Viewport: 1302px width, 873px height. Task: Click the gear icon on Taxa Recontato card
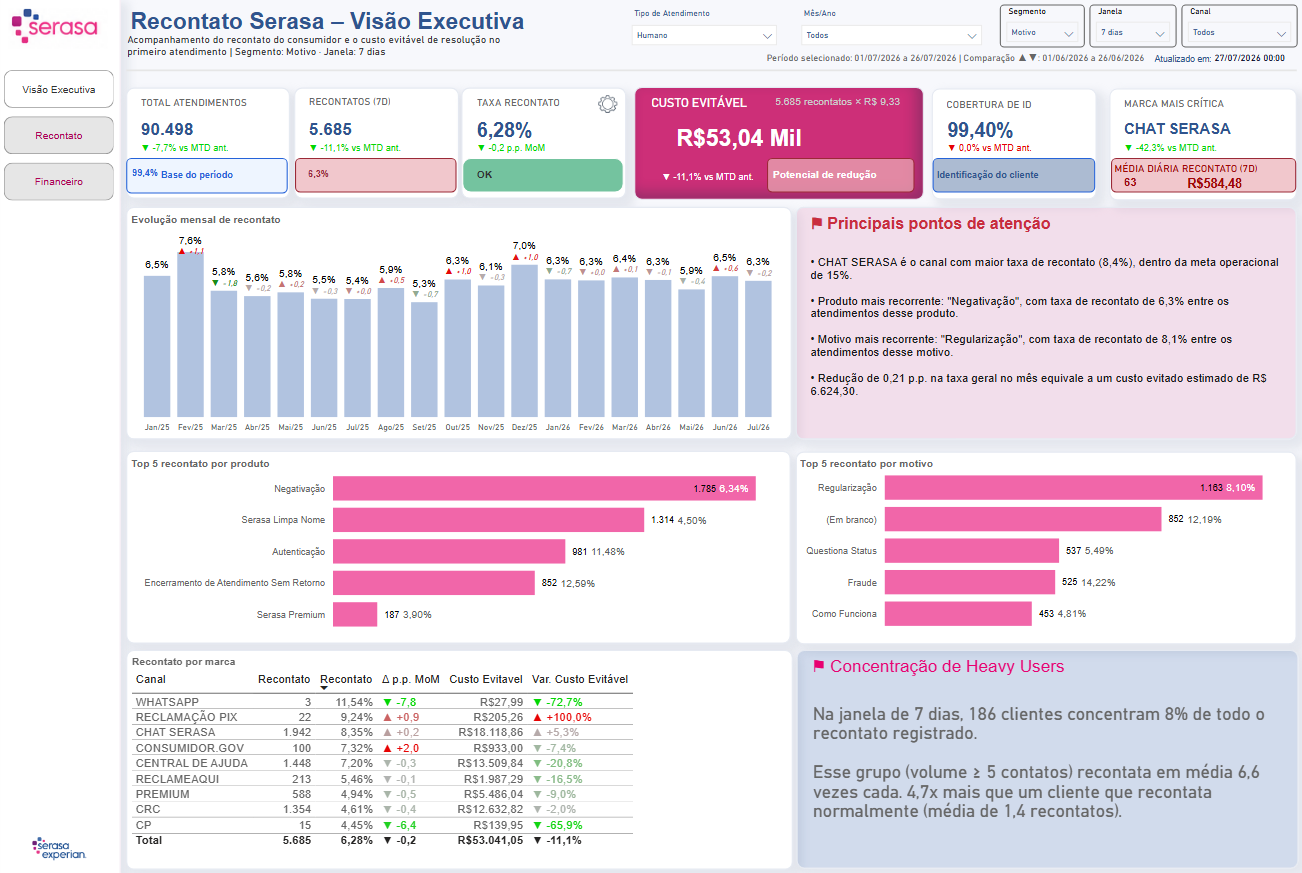point(607,104)
